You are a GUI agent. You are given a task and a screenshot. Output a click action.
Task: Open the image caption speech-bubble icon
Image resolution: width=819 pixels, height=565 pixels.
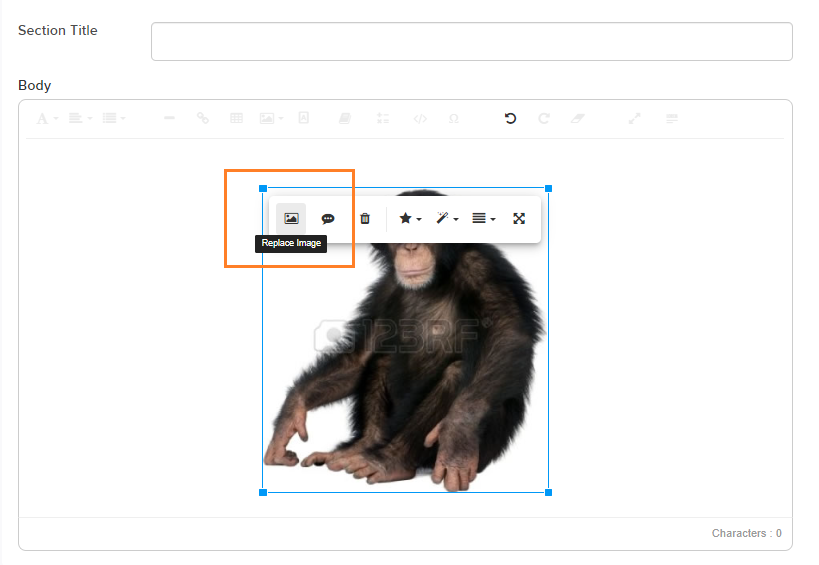(328, 218)
